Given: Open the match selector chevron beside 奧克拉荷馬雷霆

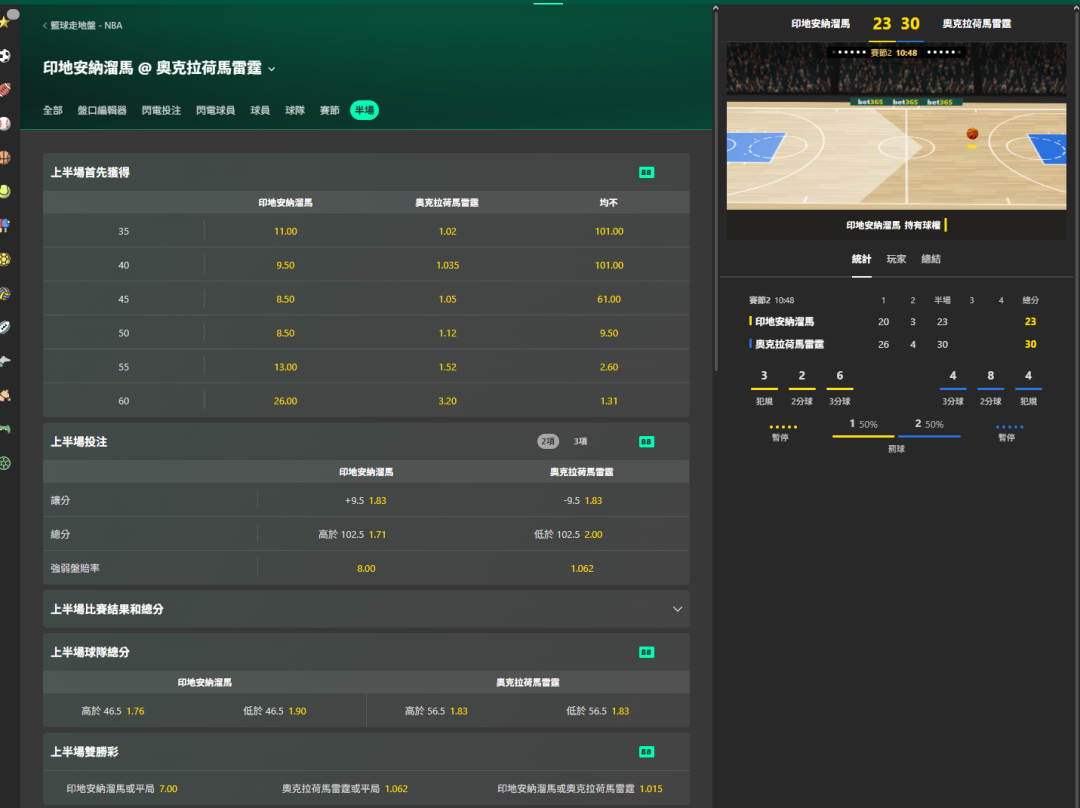Looking at the screenshot, I should 272,69.
